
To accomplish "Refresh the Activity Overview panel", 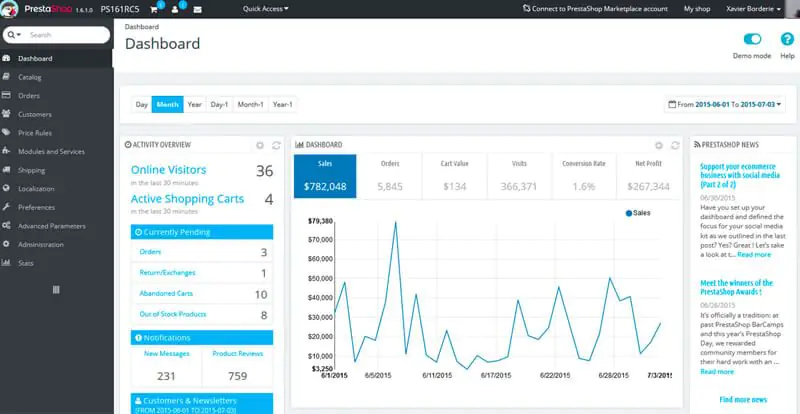I will 276,145.
